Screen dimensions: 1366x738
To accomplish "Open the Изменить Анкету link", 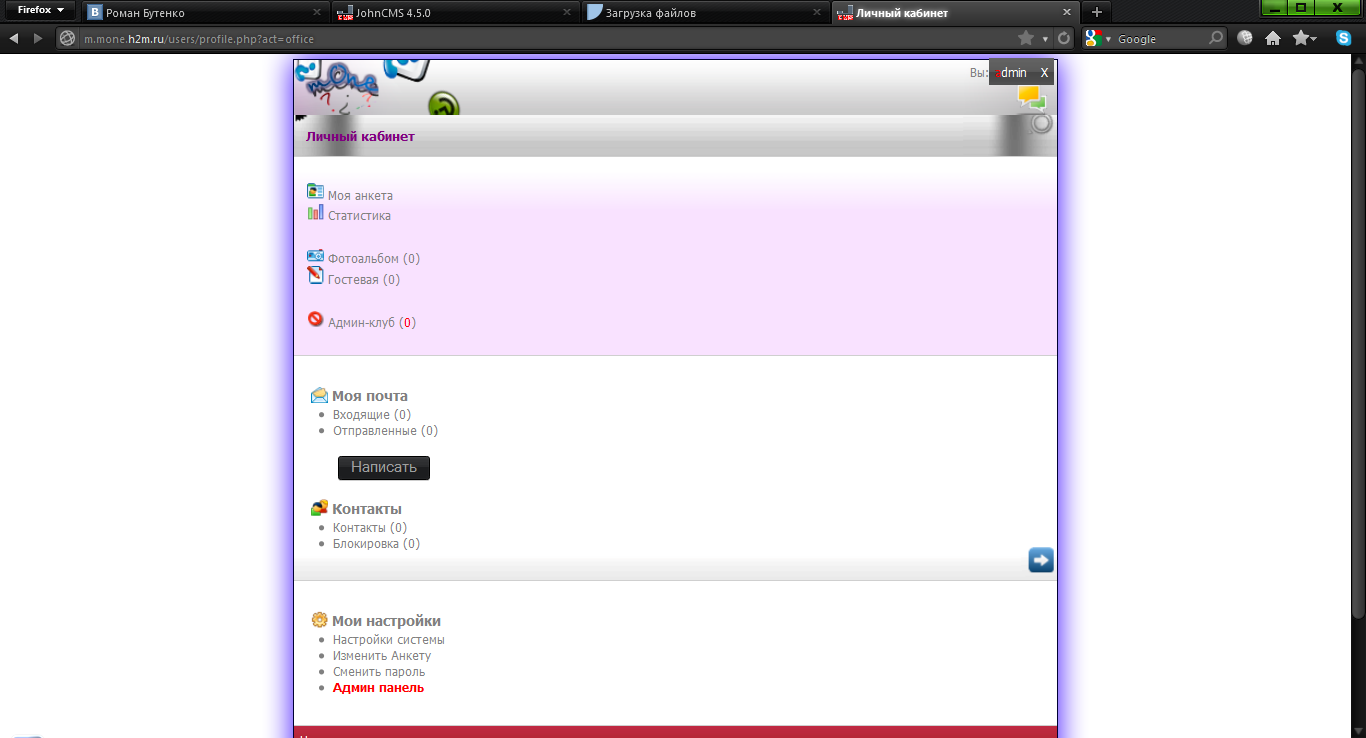I will click(x=382, y=656).
